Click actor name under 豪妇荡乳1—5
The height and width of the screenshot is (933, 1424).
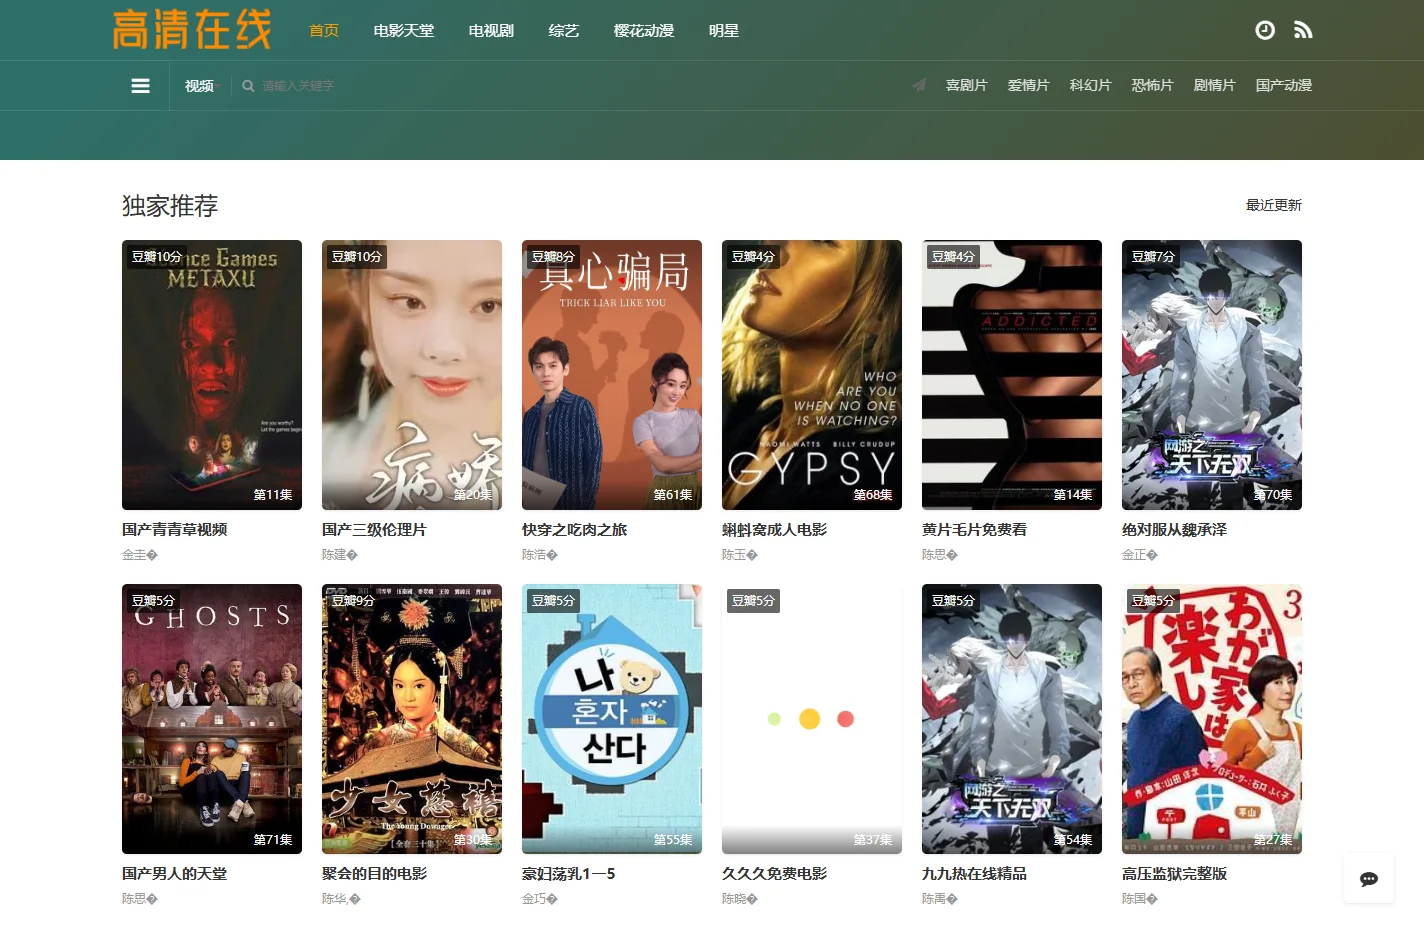[540, 899]
